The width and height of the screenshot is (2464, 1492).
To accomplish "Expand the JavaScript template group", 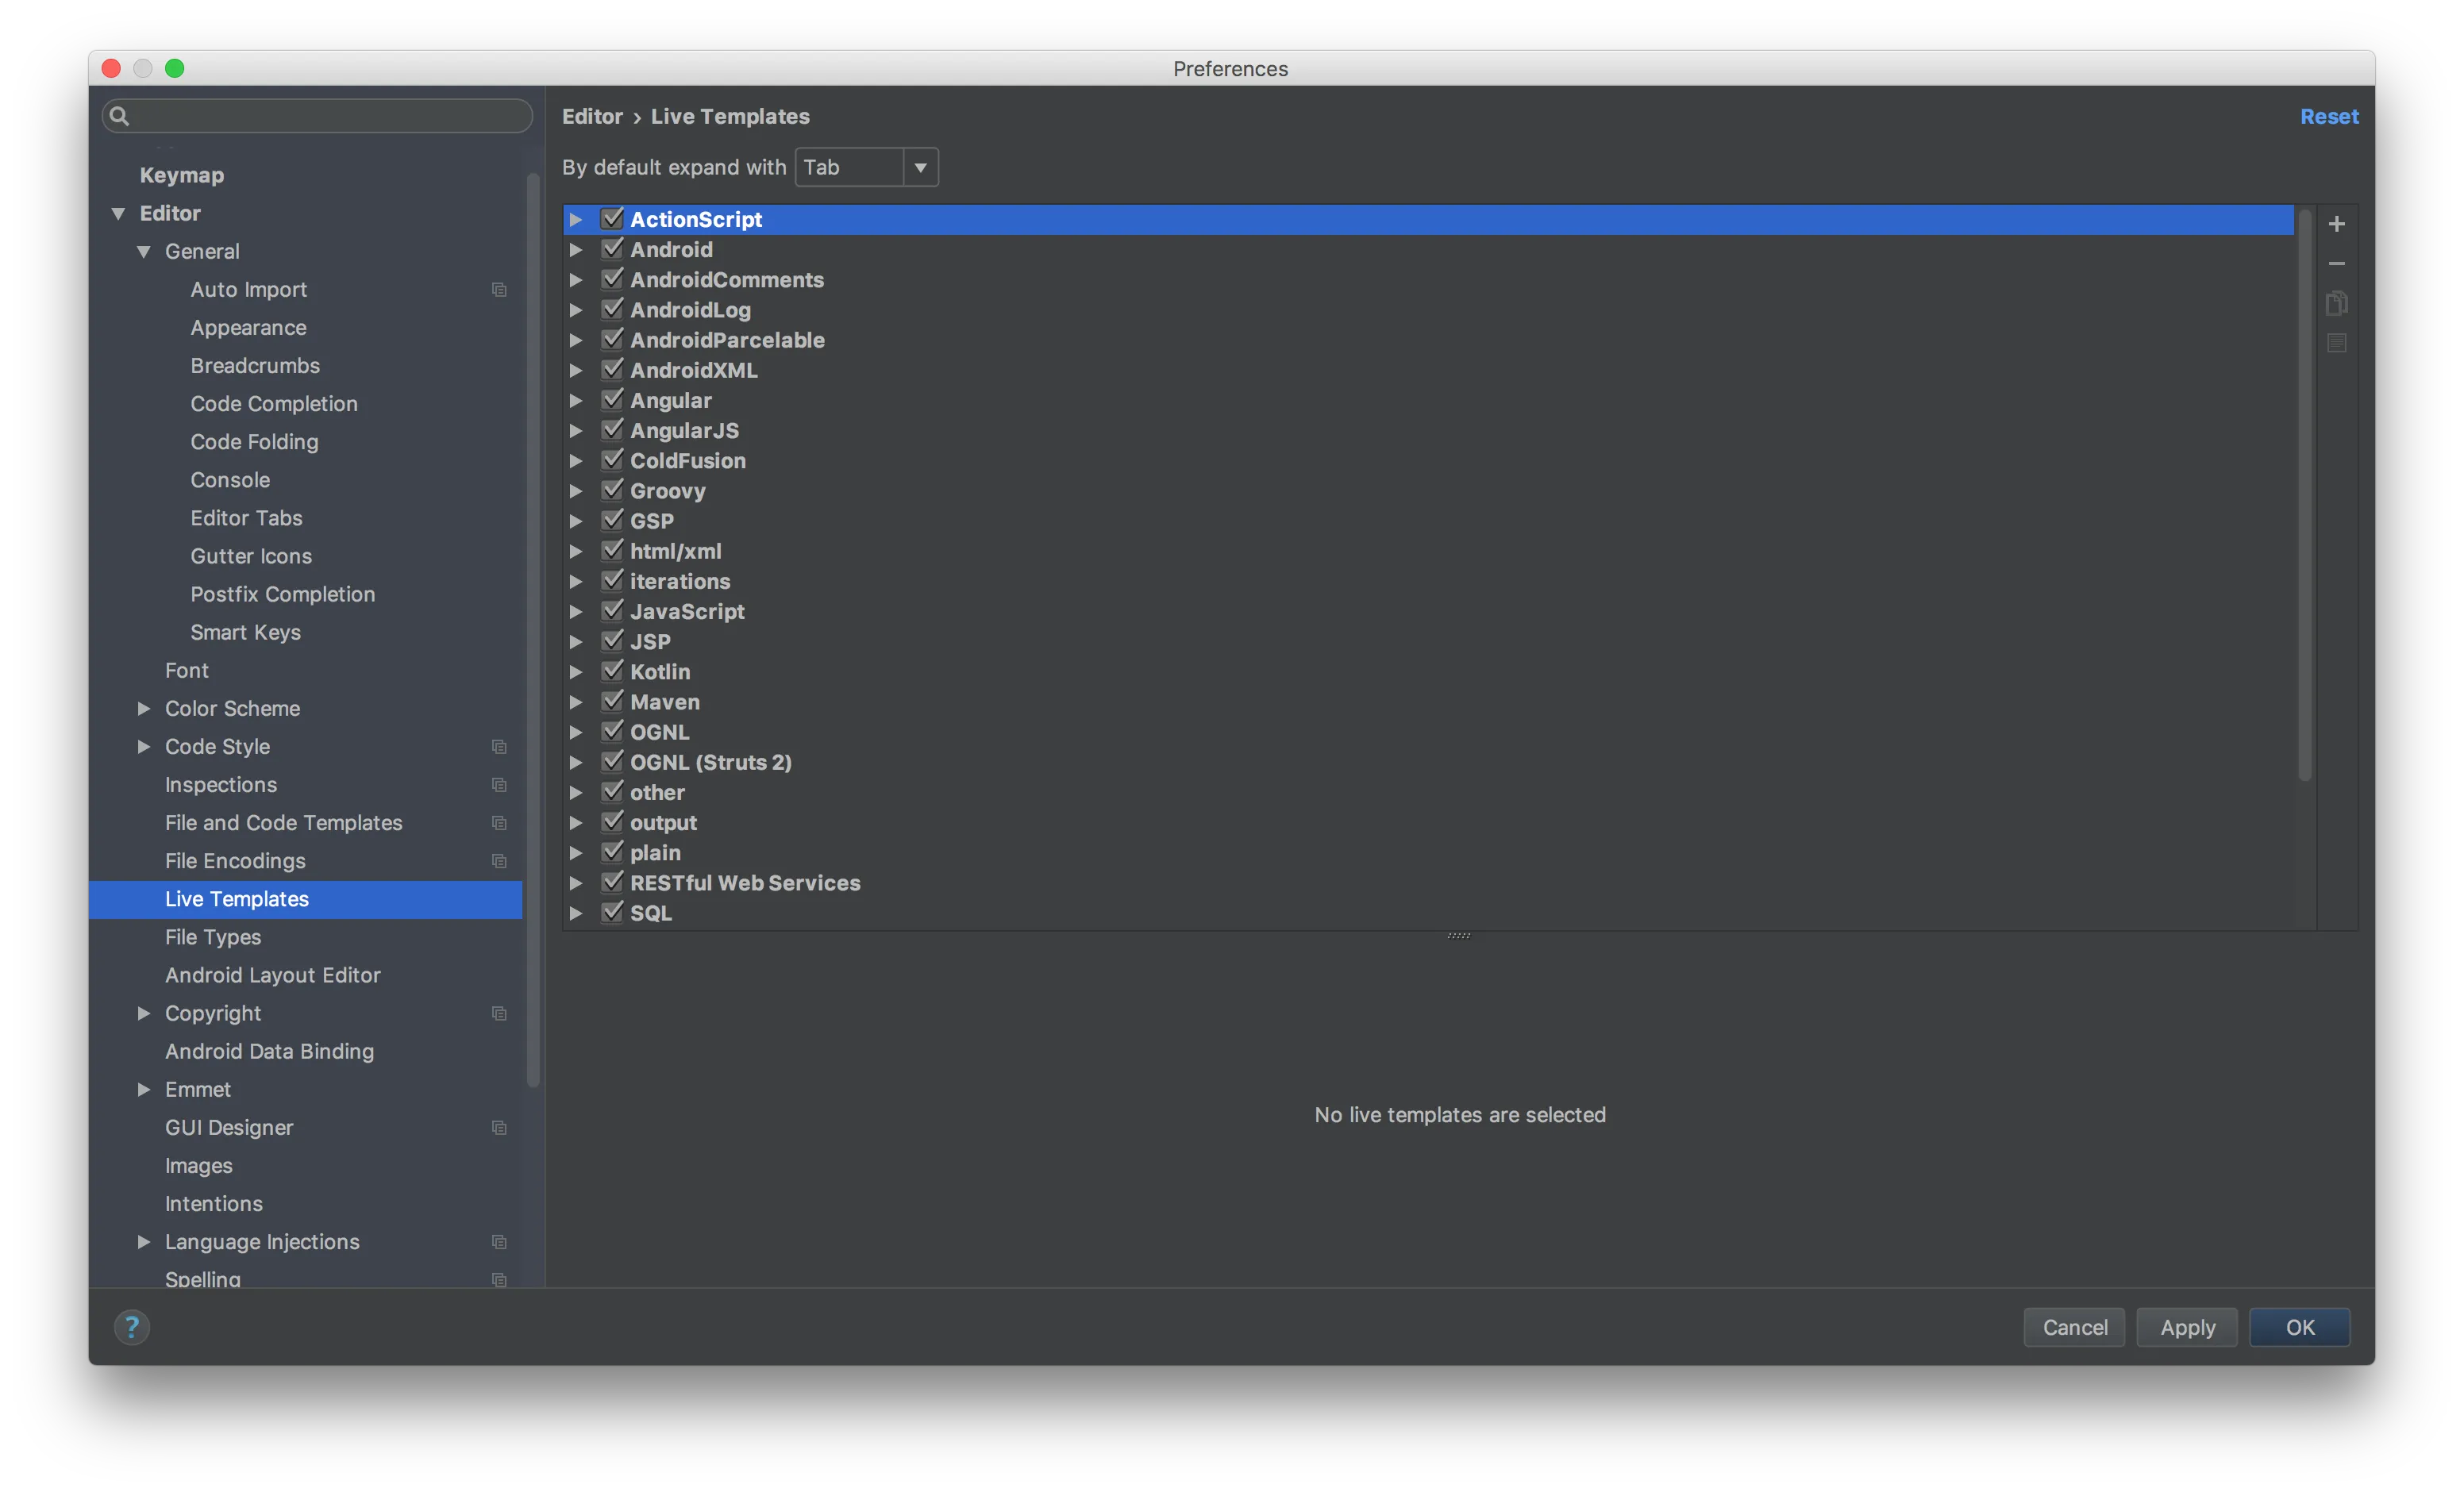I will pos(576,611).
